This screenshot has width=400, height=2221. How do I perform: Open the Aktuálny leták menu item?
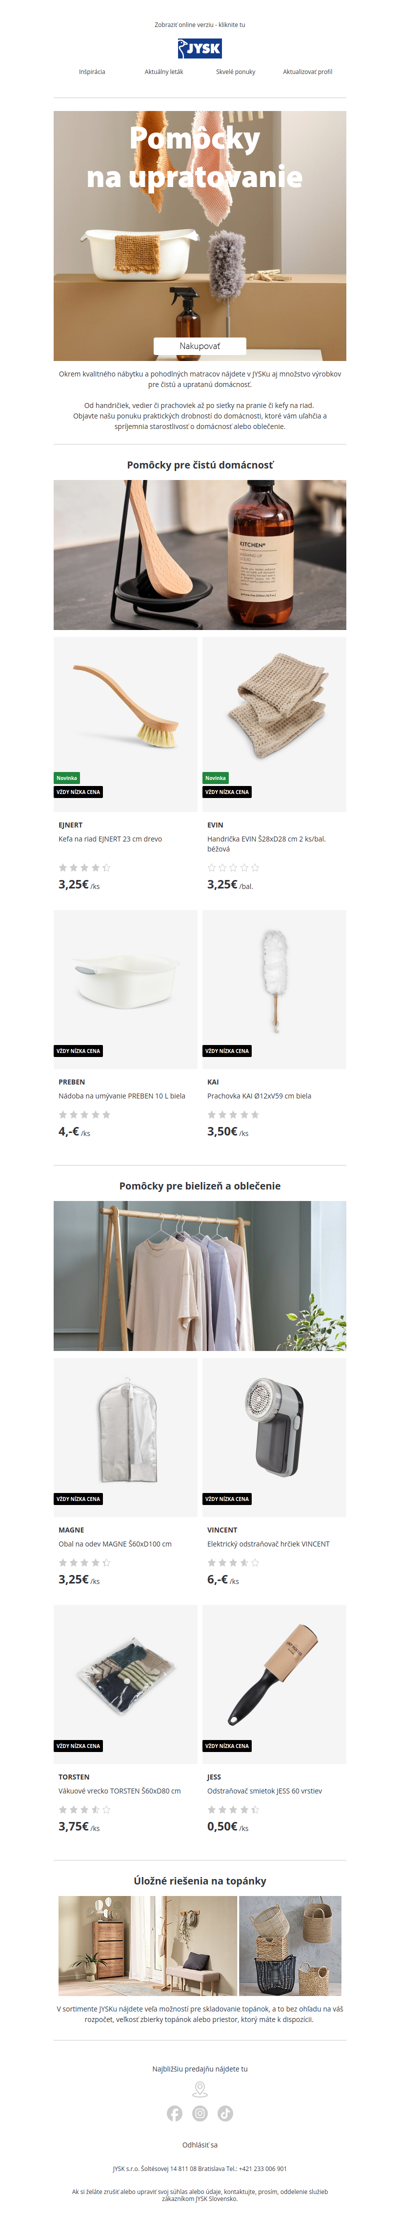[x=164, y=72]
